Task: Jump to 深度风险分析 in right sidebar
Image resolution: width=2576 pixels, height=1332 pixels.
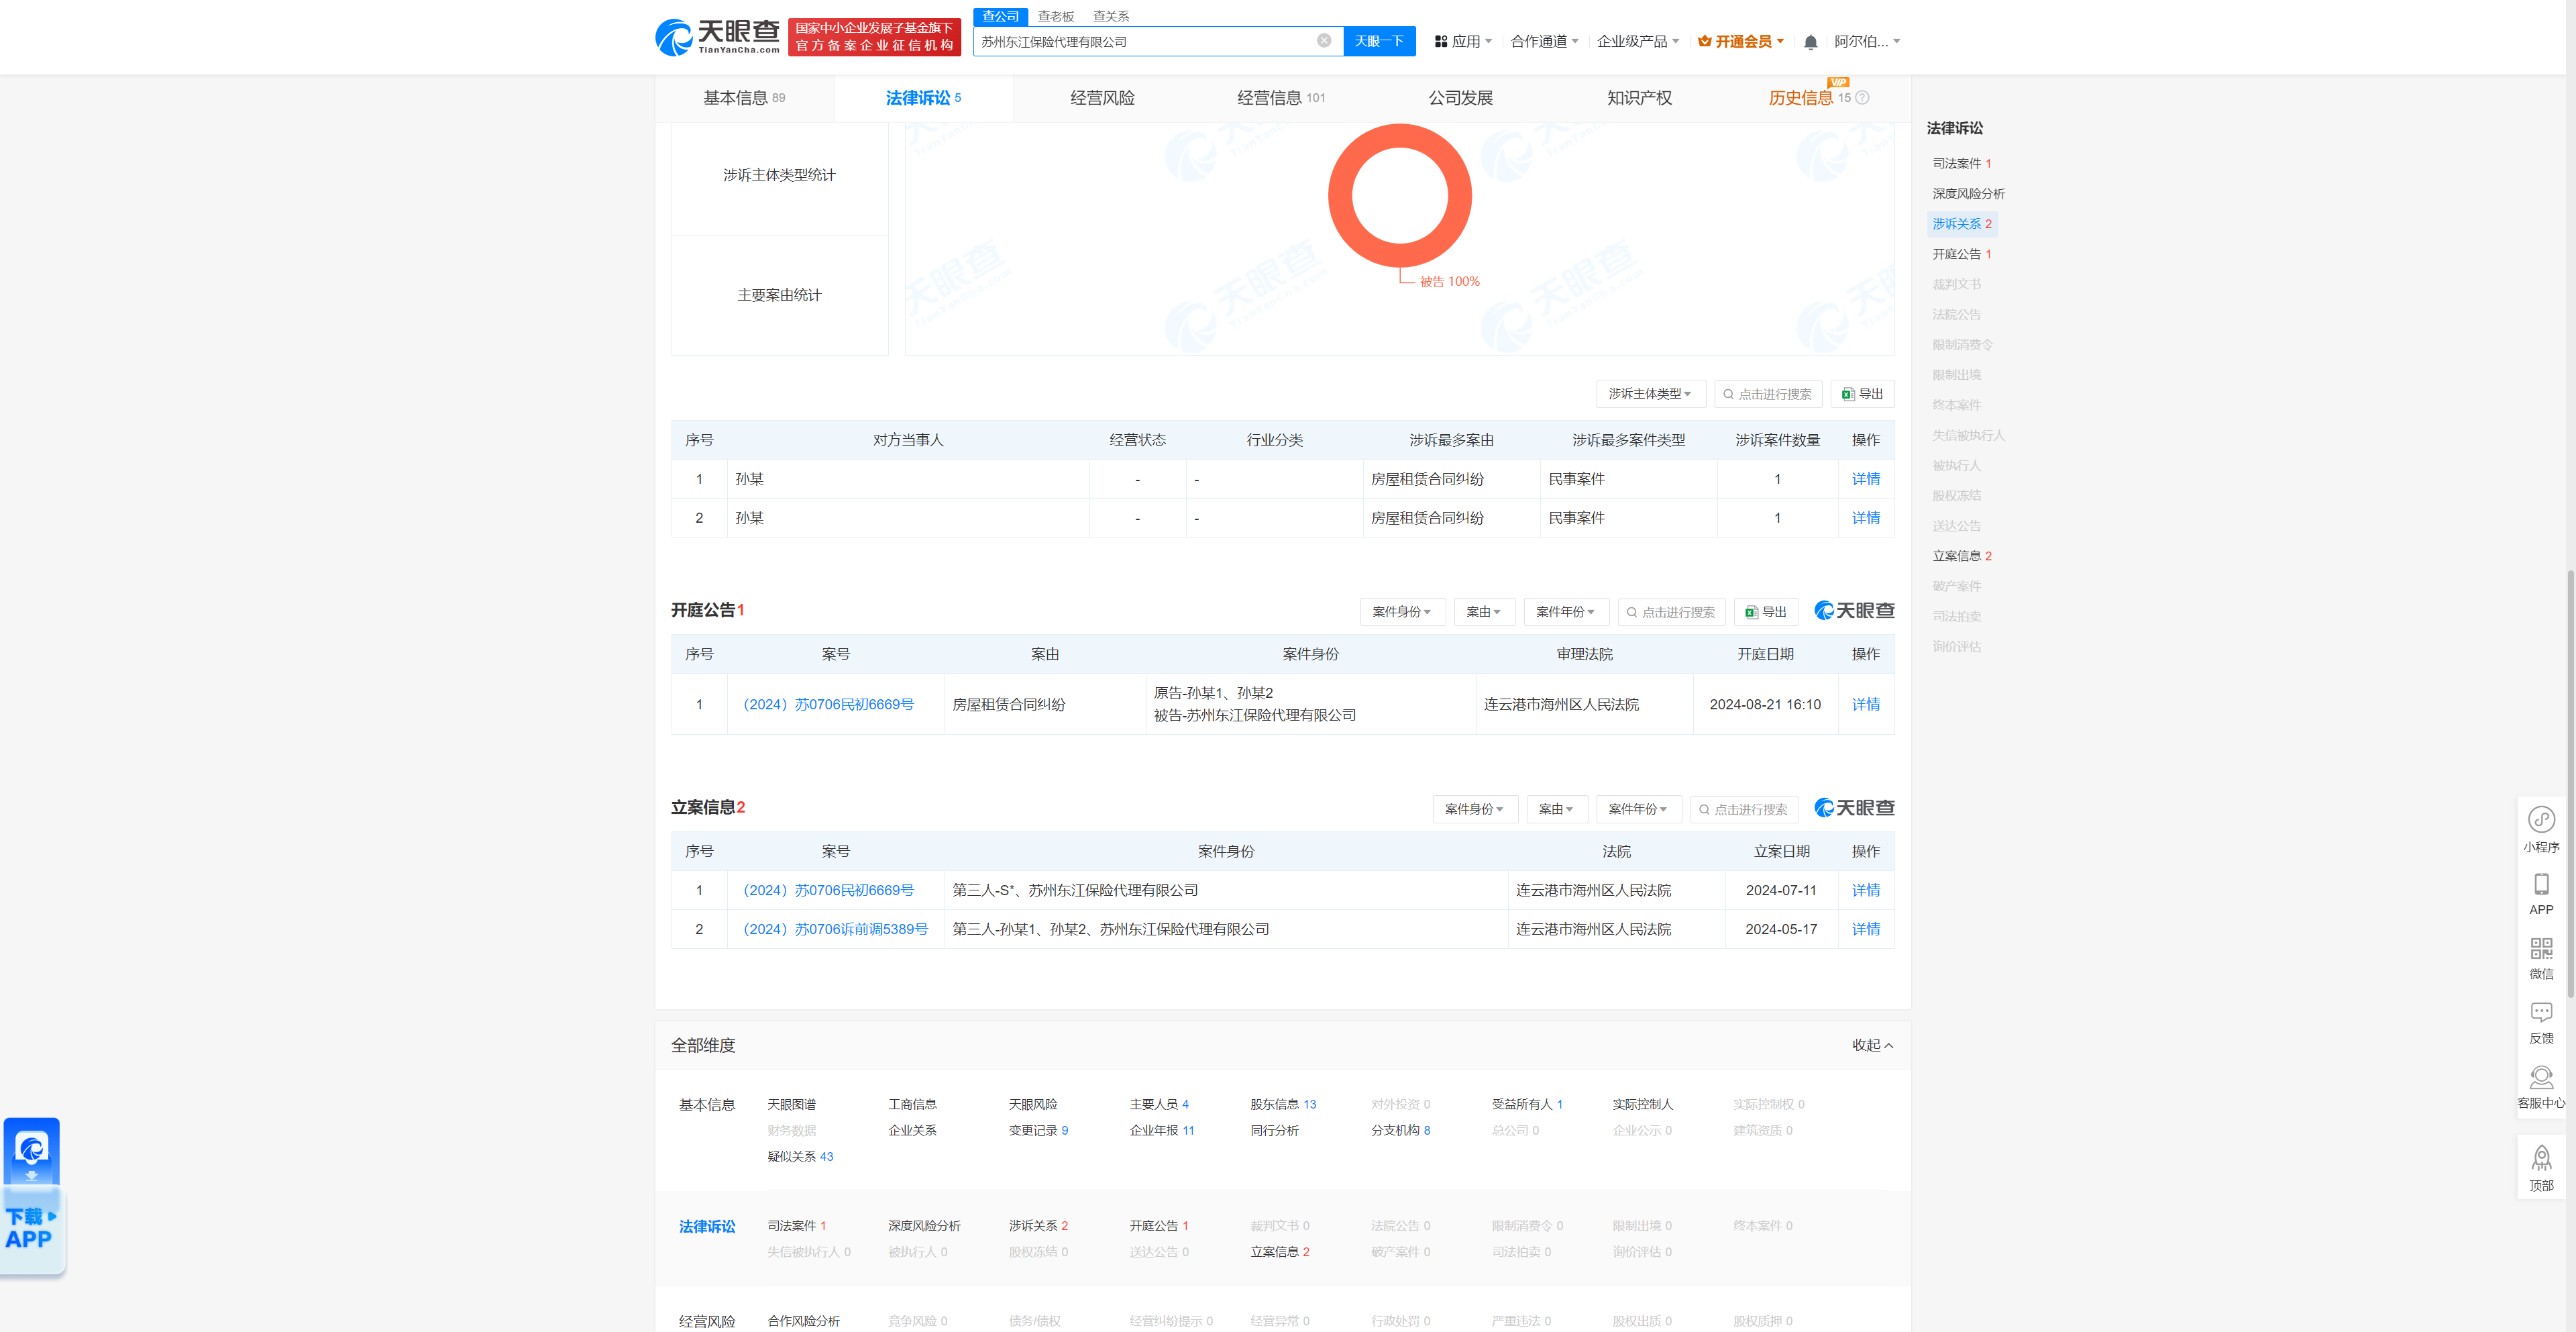Action: point(1968,193)
